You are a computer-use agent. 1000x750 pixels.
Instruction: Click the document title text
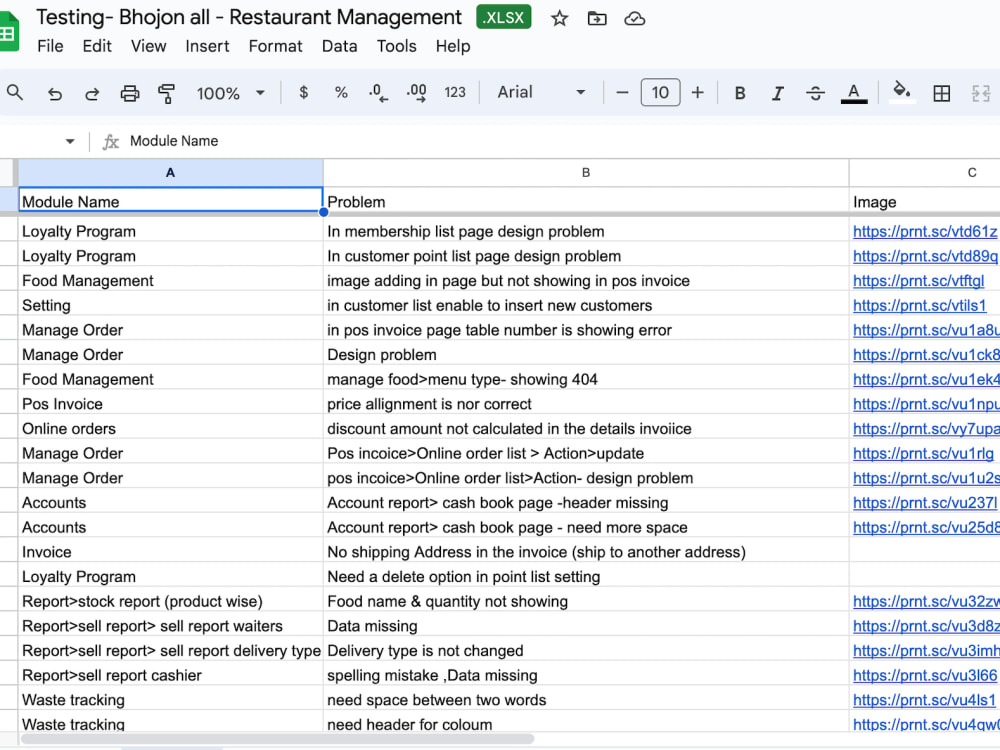point(249,17)
